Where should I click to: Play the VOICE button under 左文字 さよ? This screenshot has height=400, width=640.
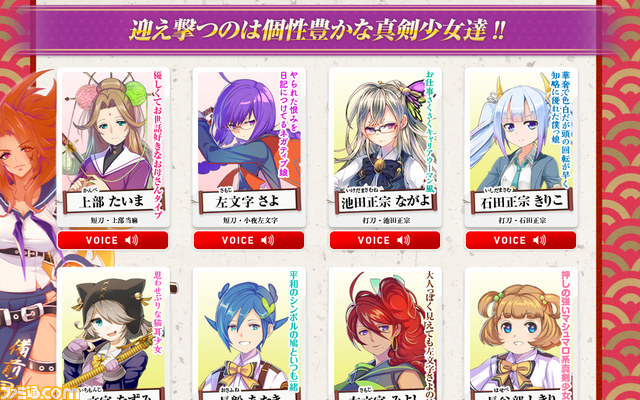click(x=249, y=240)
